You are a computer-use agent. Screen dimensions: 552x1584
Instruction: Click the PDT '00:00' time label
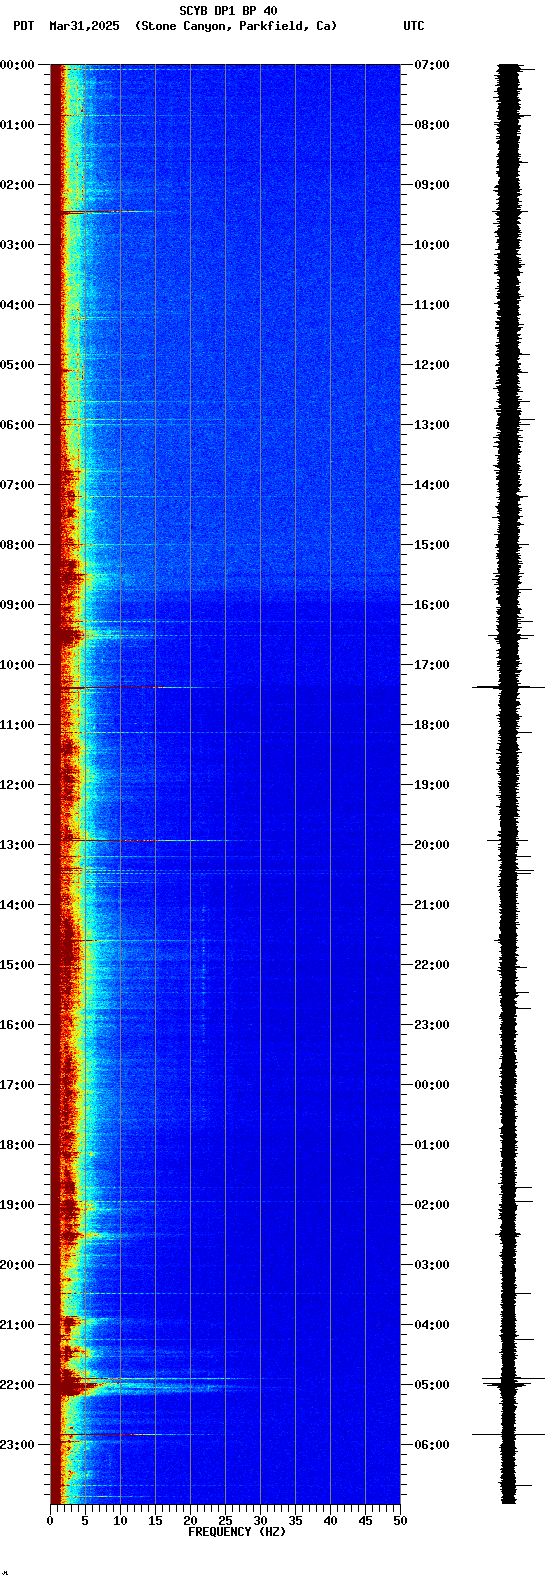point(17,65)
